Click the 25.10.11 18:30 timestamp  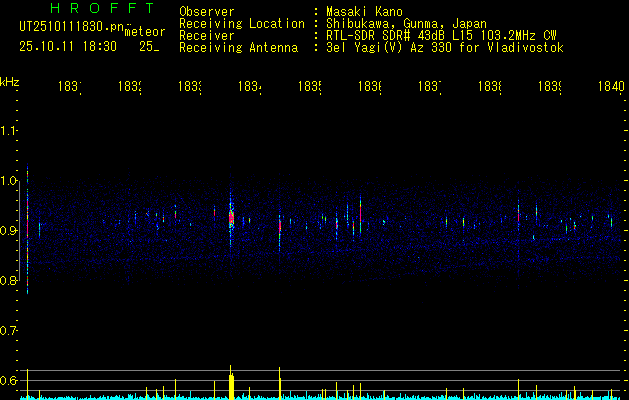[68, 46]
